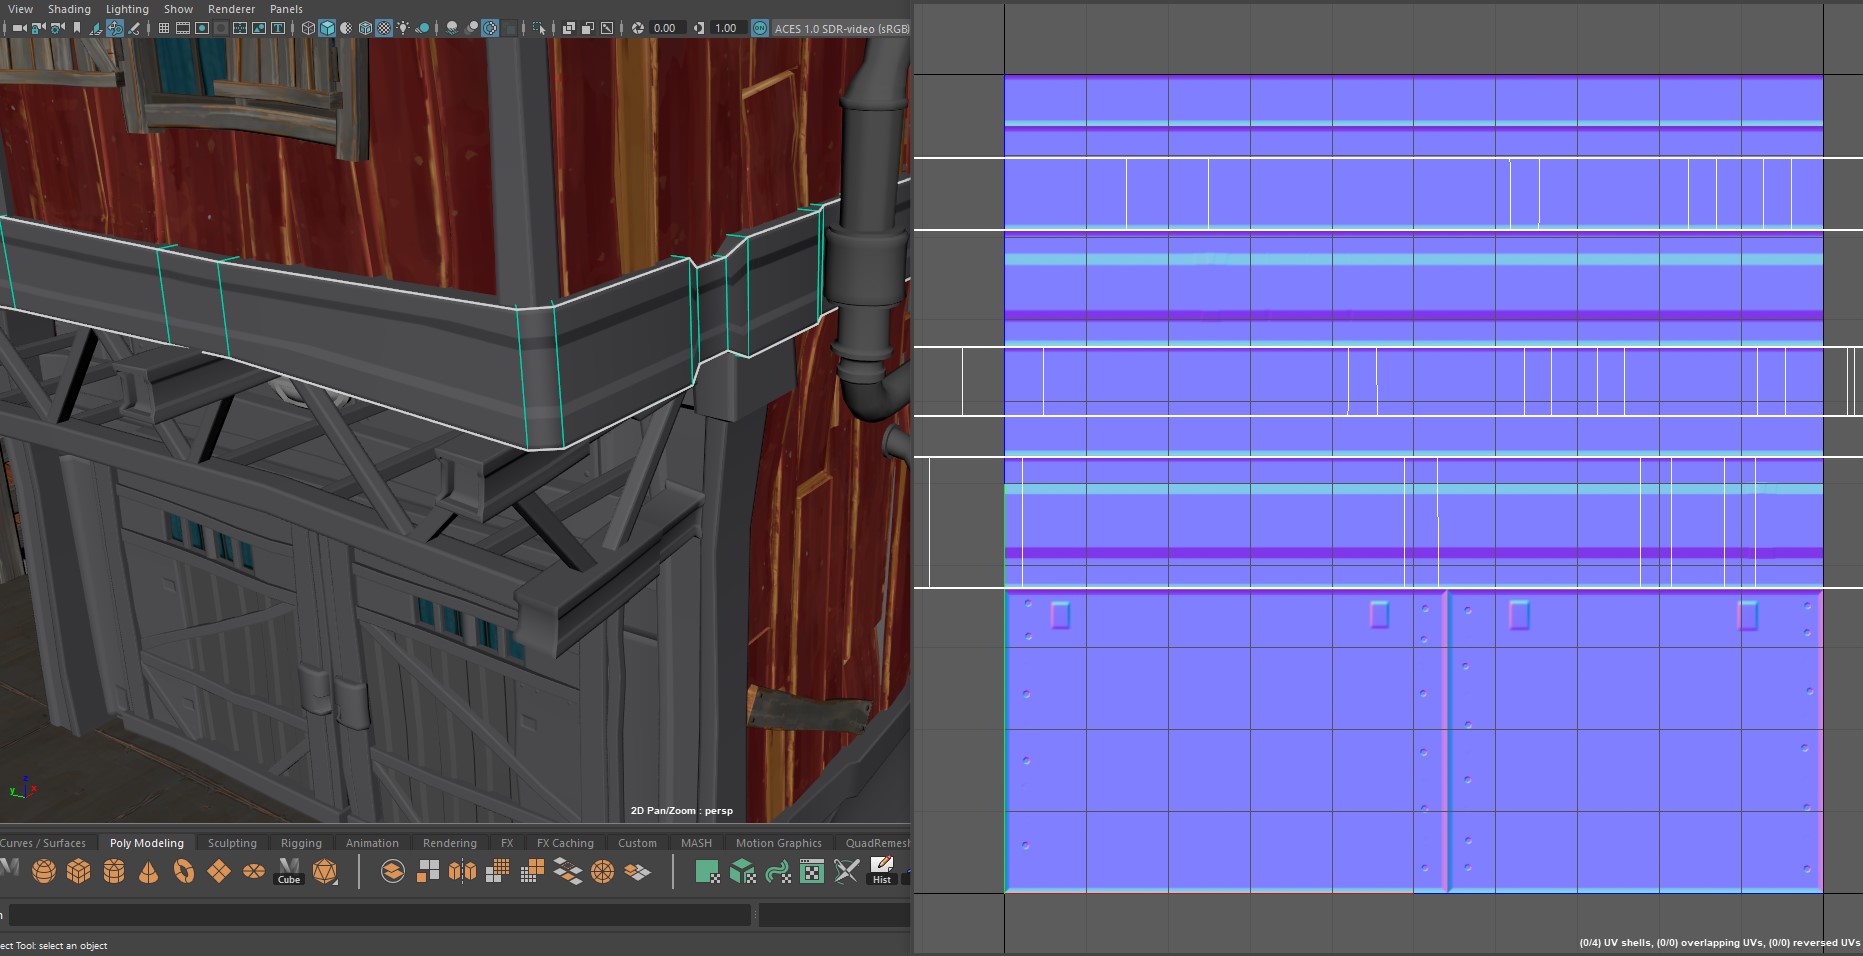Image resolution: width=1863 pixels, height=956 pixels.
Task: Switch to the Sculpting shelf tab
Action: coord(232,843)
